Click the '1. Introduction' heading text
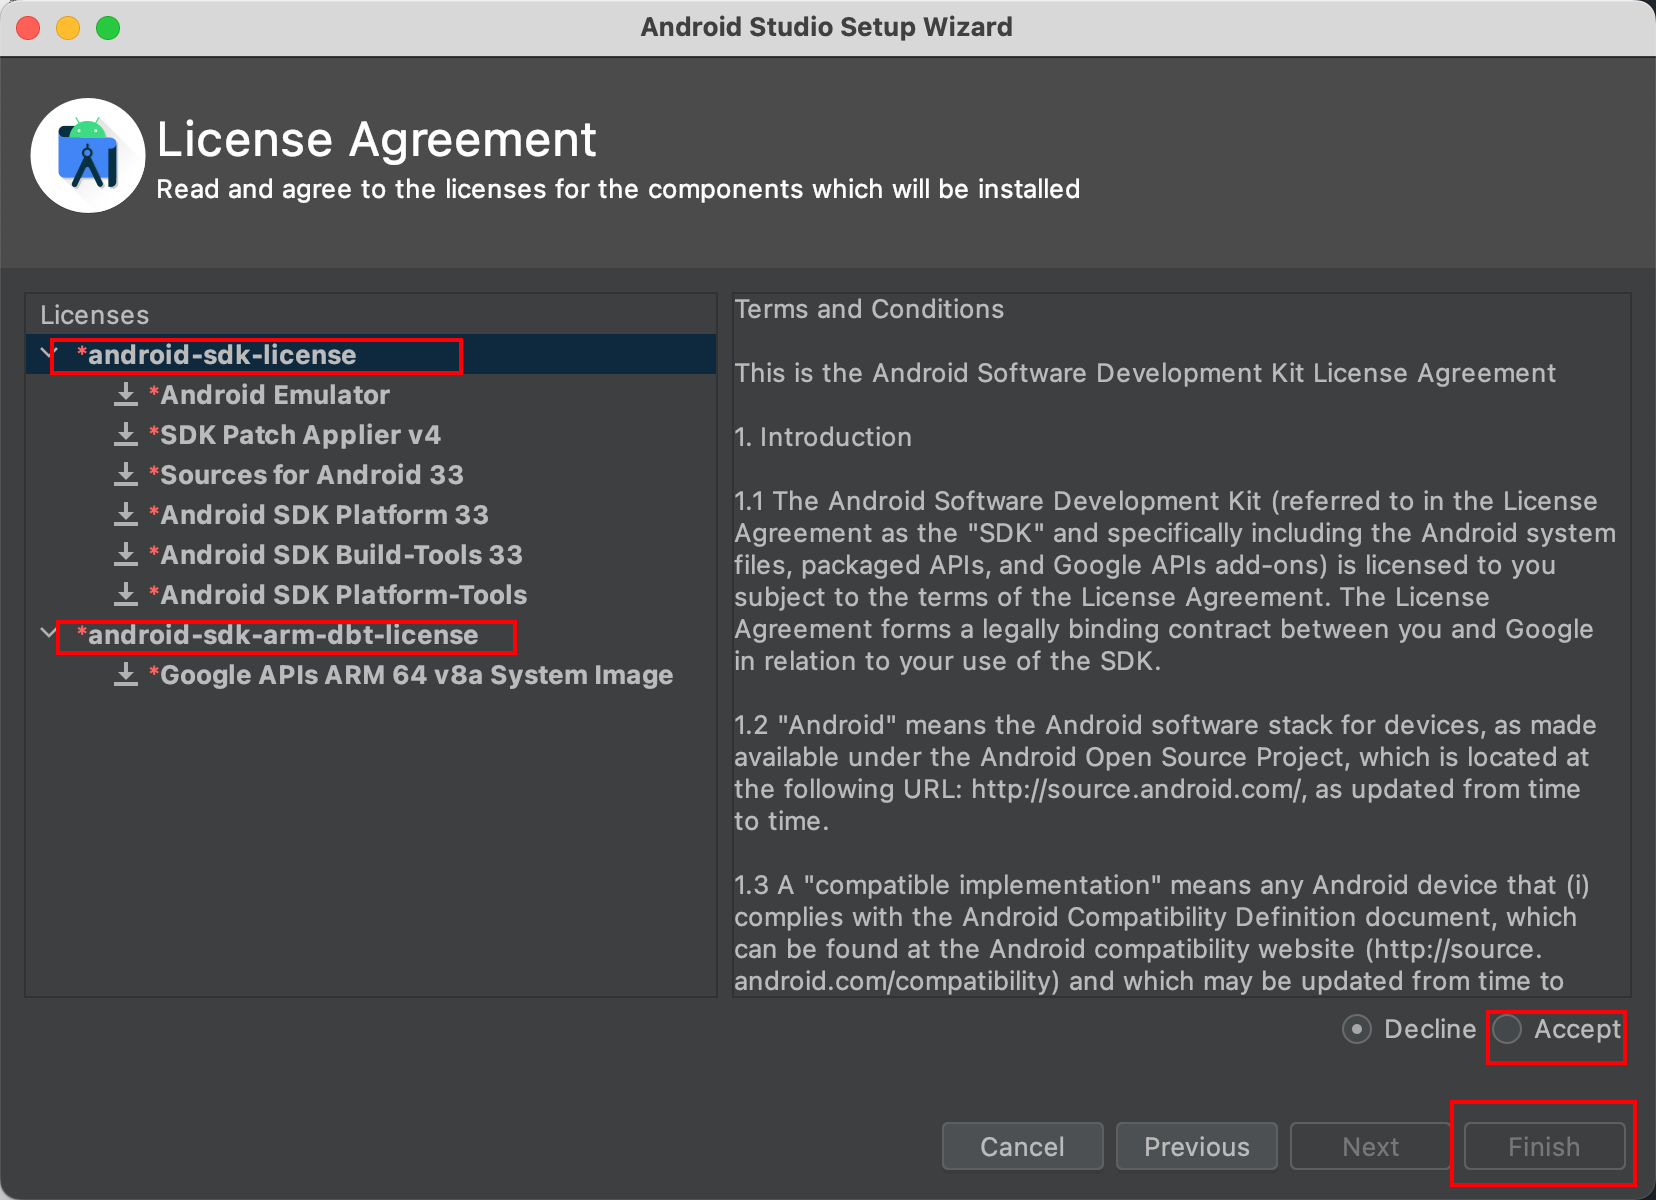The height and width of the screenshot is (1200, 1656). click(823, 437)
